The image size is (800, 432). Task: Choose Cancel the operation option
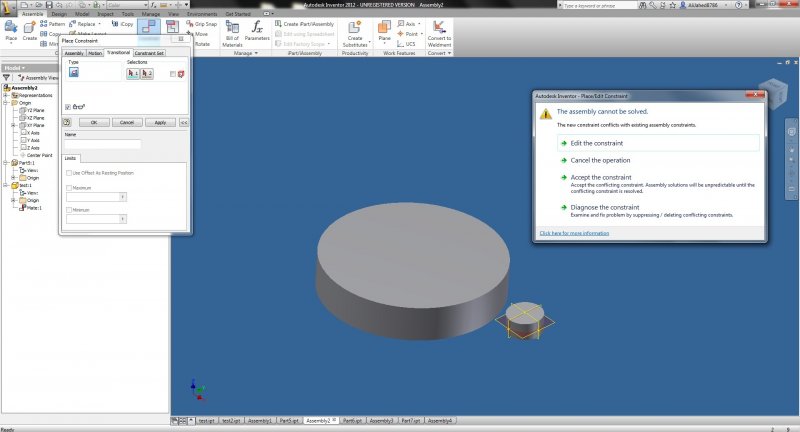point(600,160)
